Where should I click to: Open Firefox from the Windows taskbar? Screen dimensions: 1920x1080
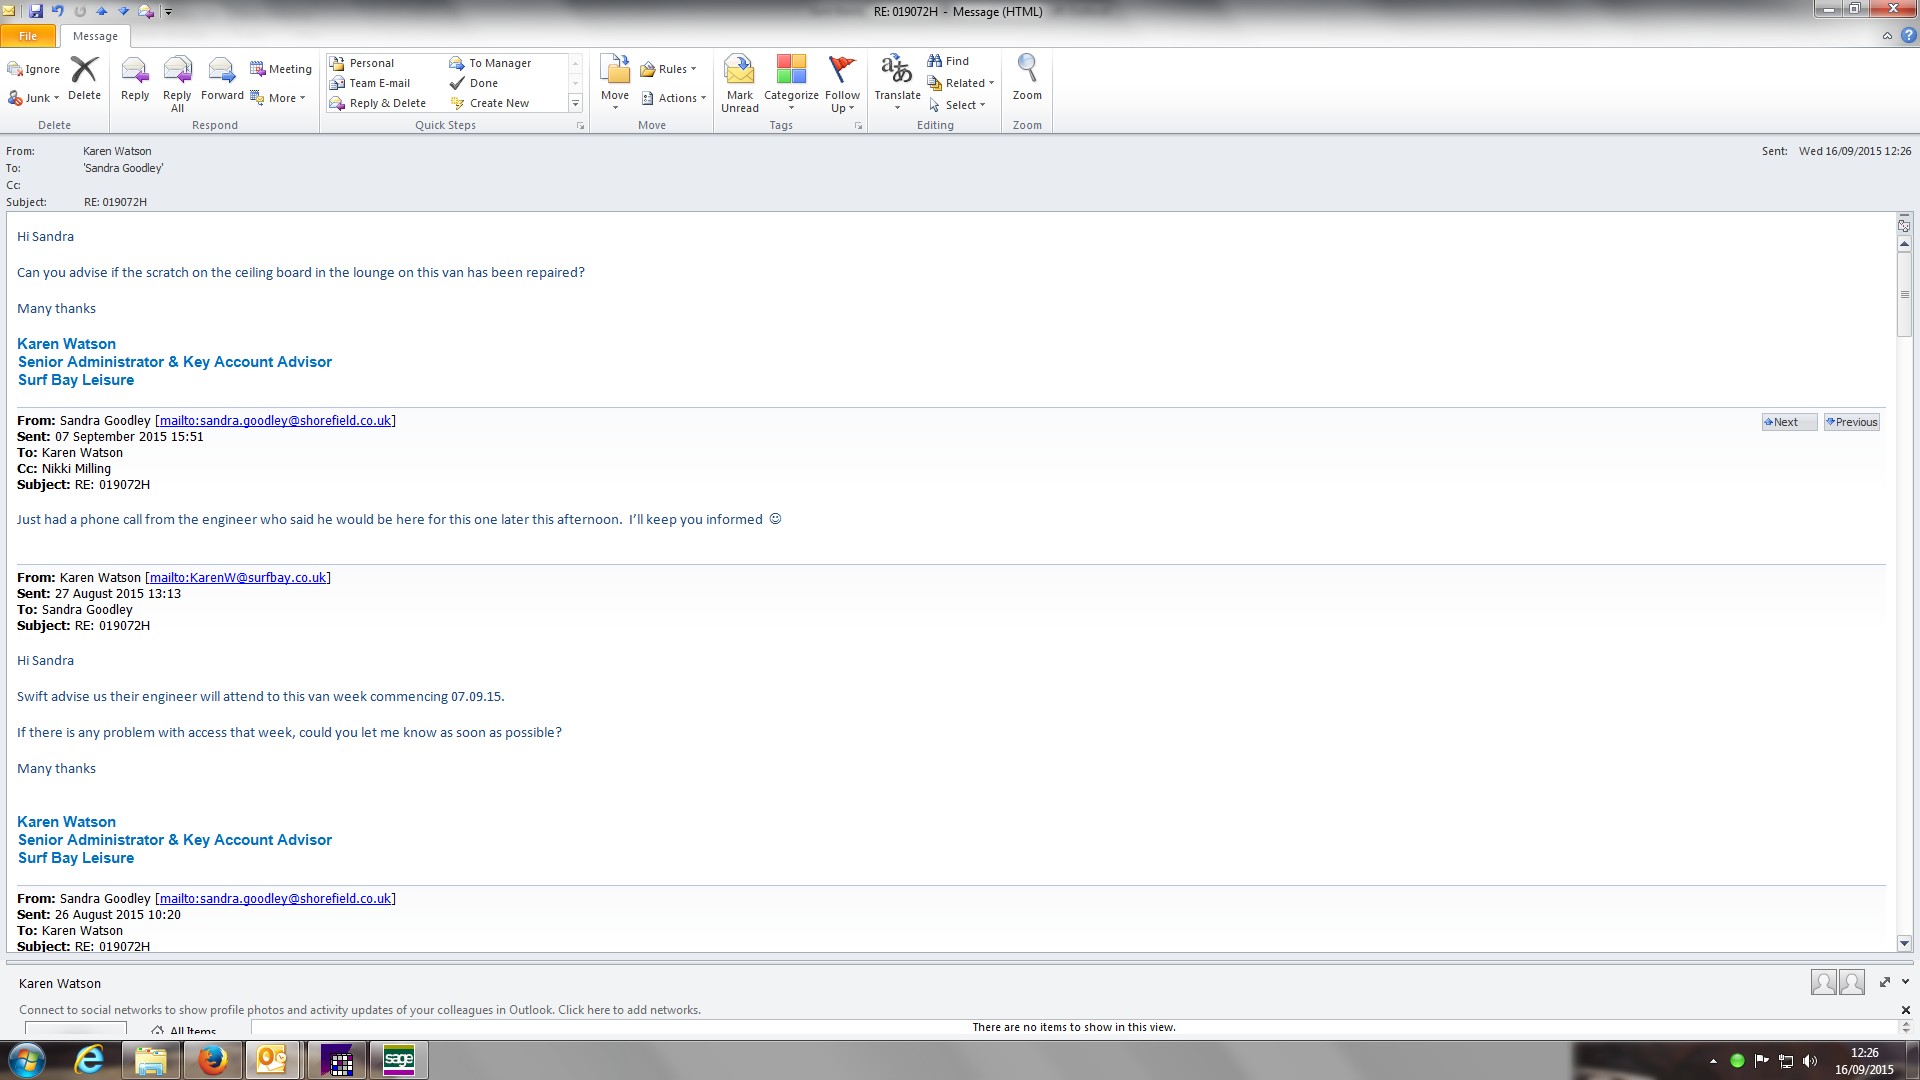(212, 1060)
